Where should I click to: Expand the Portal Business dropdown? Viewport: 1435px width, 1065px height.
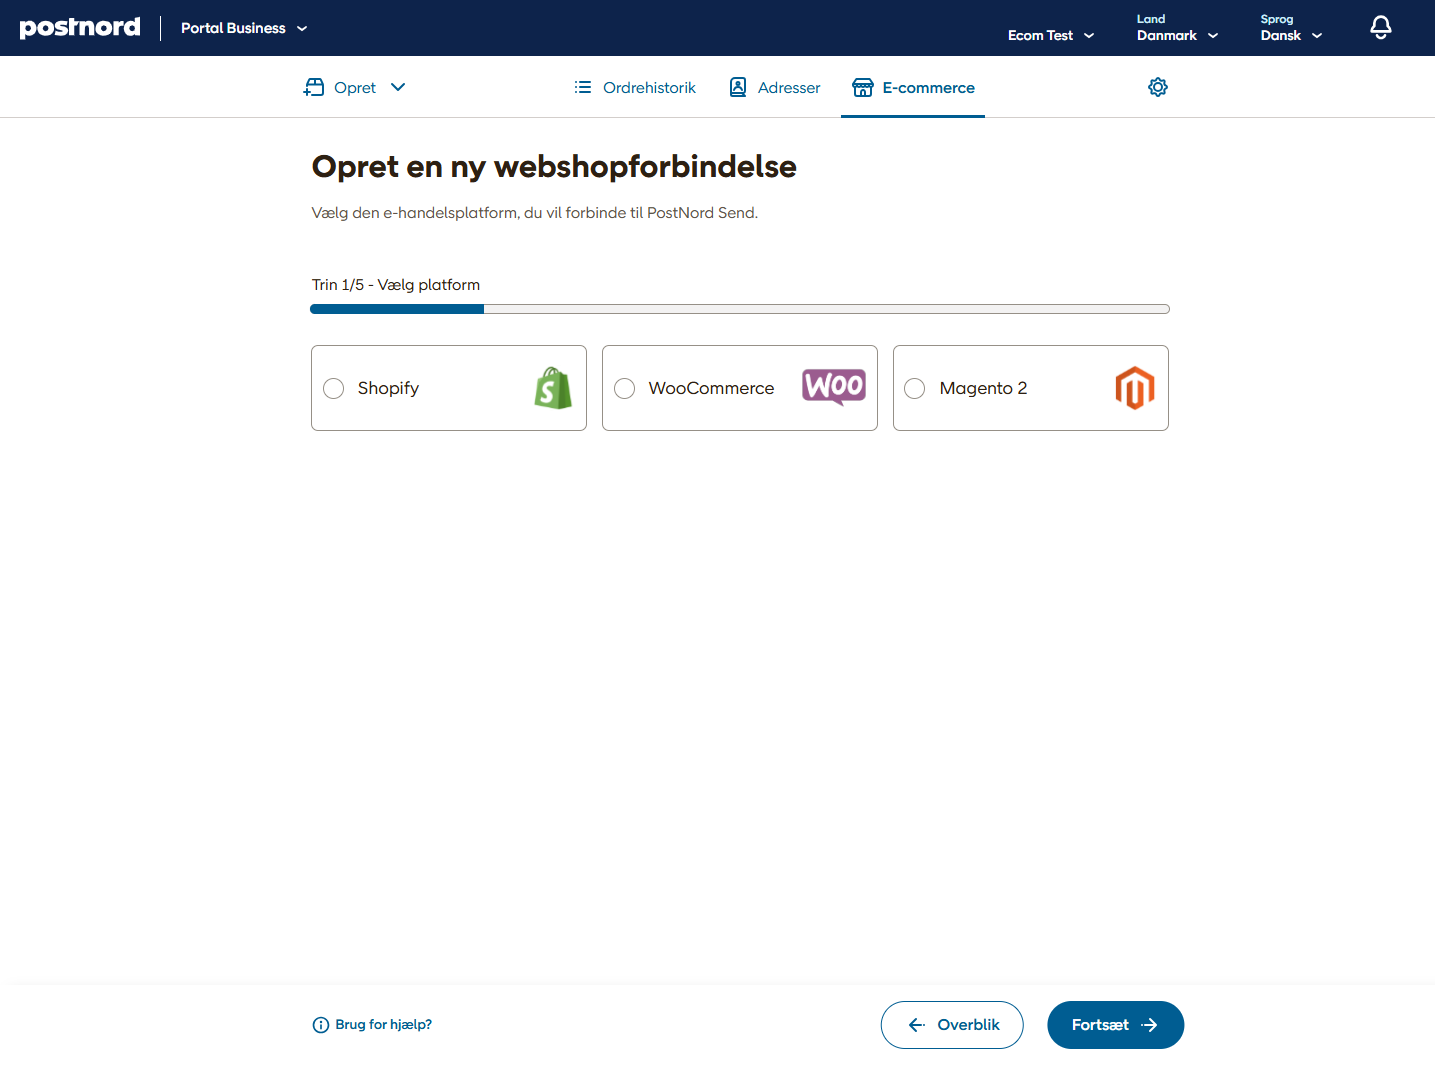tap(244, 28)
